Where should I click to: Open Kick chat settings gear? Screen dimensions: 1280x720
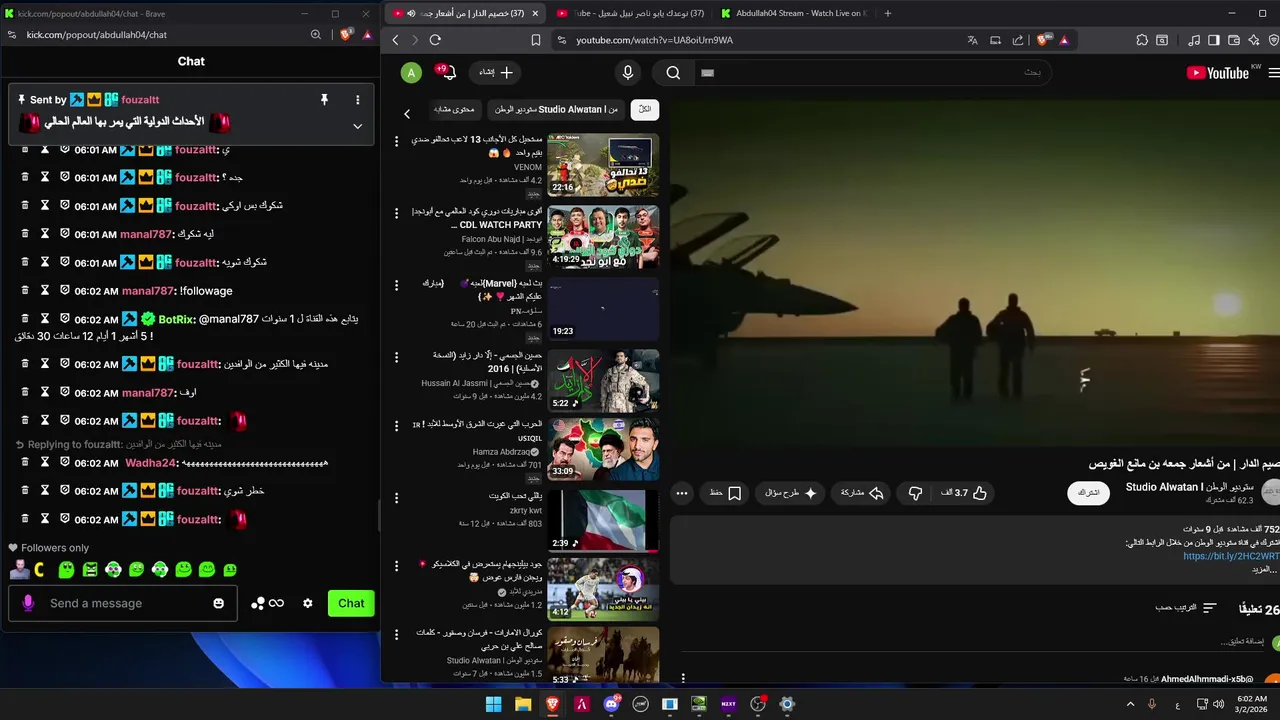pyautogui.click(x=308, y=603)
